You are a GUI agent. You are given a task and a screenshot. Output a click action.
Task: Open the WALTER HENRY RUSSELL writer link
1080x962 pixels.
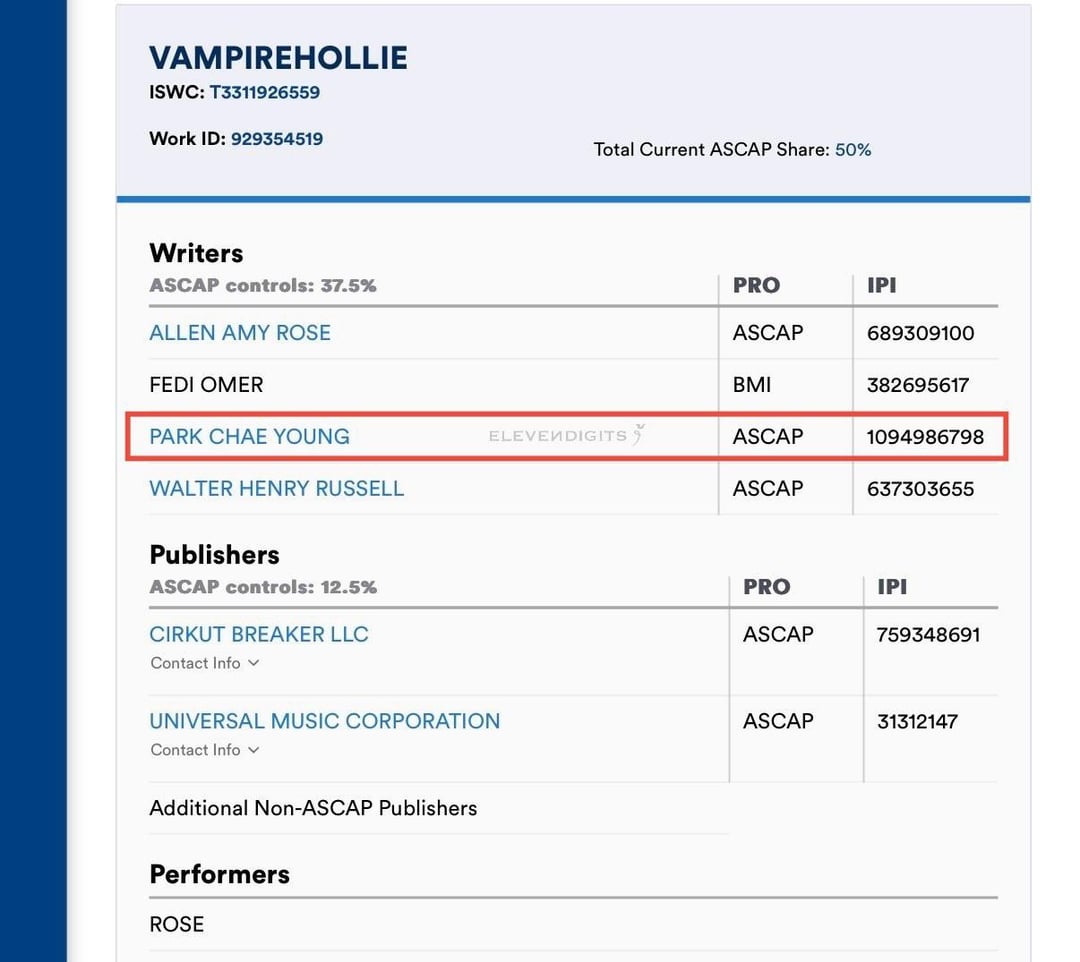tap(277, 488)
